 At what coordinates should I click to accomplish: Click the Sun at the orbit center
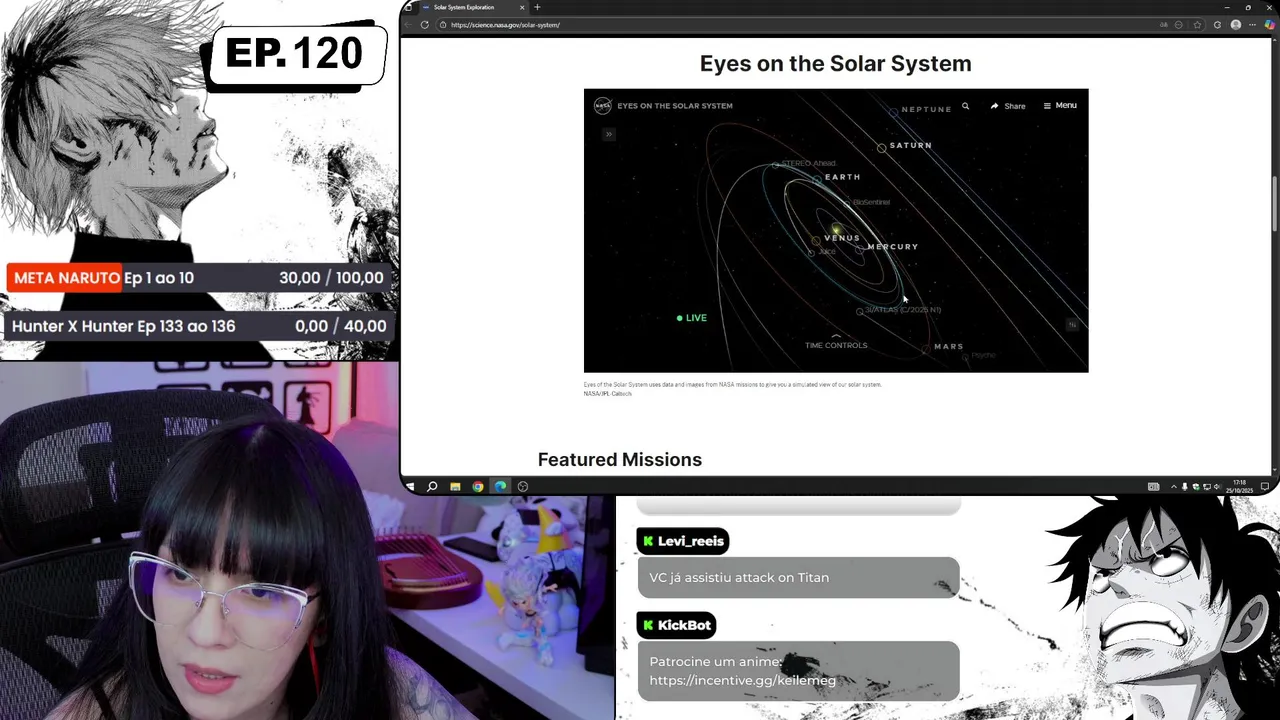(835, 229)
